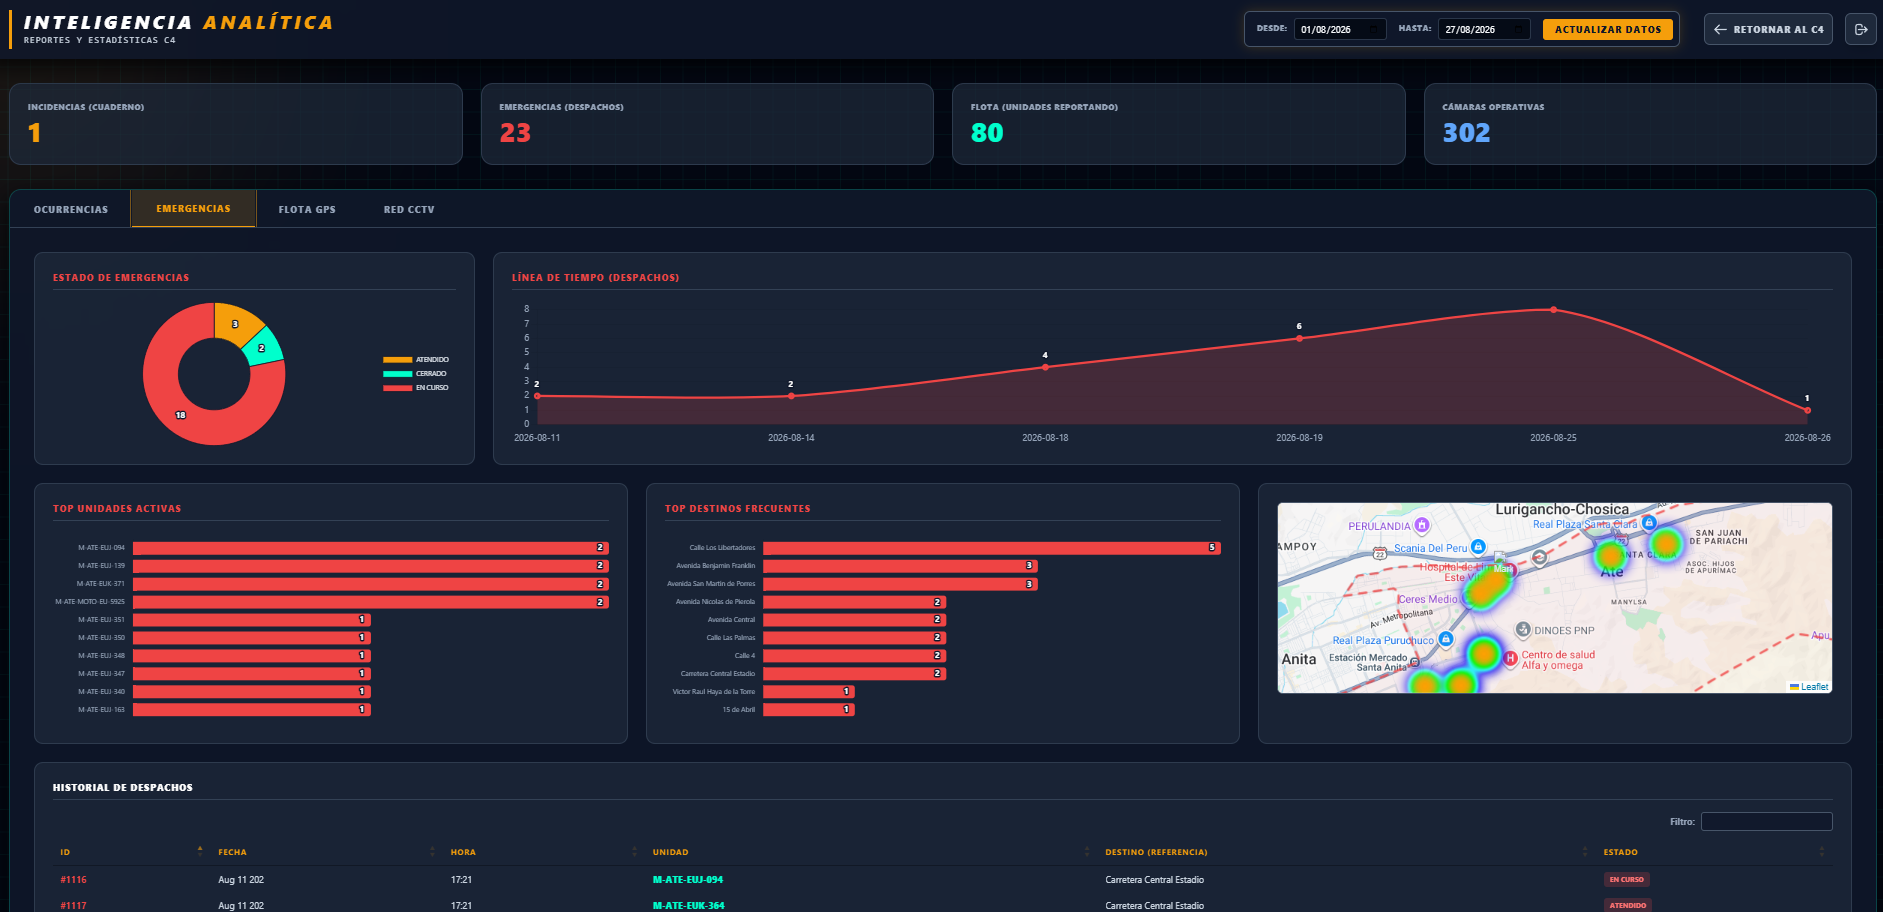Click the EN CURSO status badge in row #1116

[x=1626, y=880]
